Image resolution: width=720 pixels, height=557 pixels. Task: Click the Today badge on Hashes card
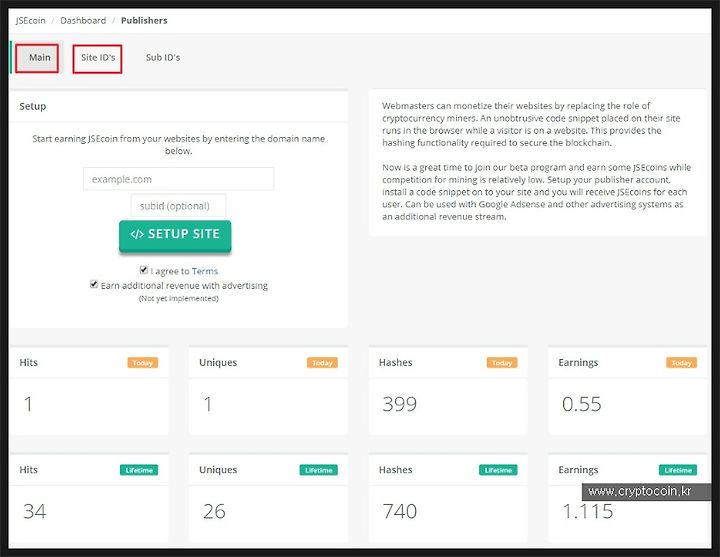pyautogui.click(x=502, y=363)
